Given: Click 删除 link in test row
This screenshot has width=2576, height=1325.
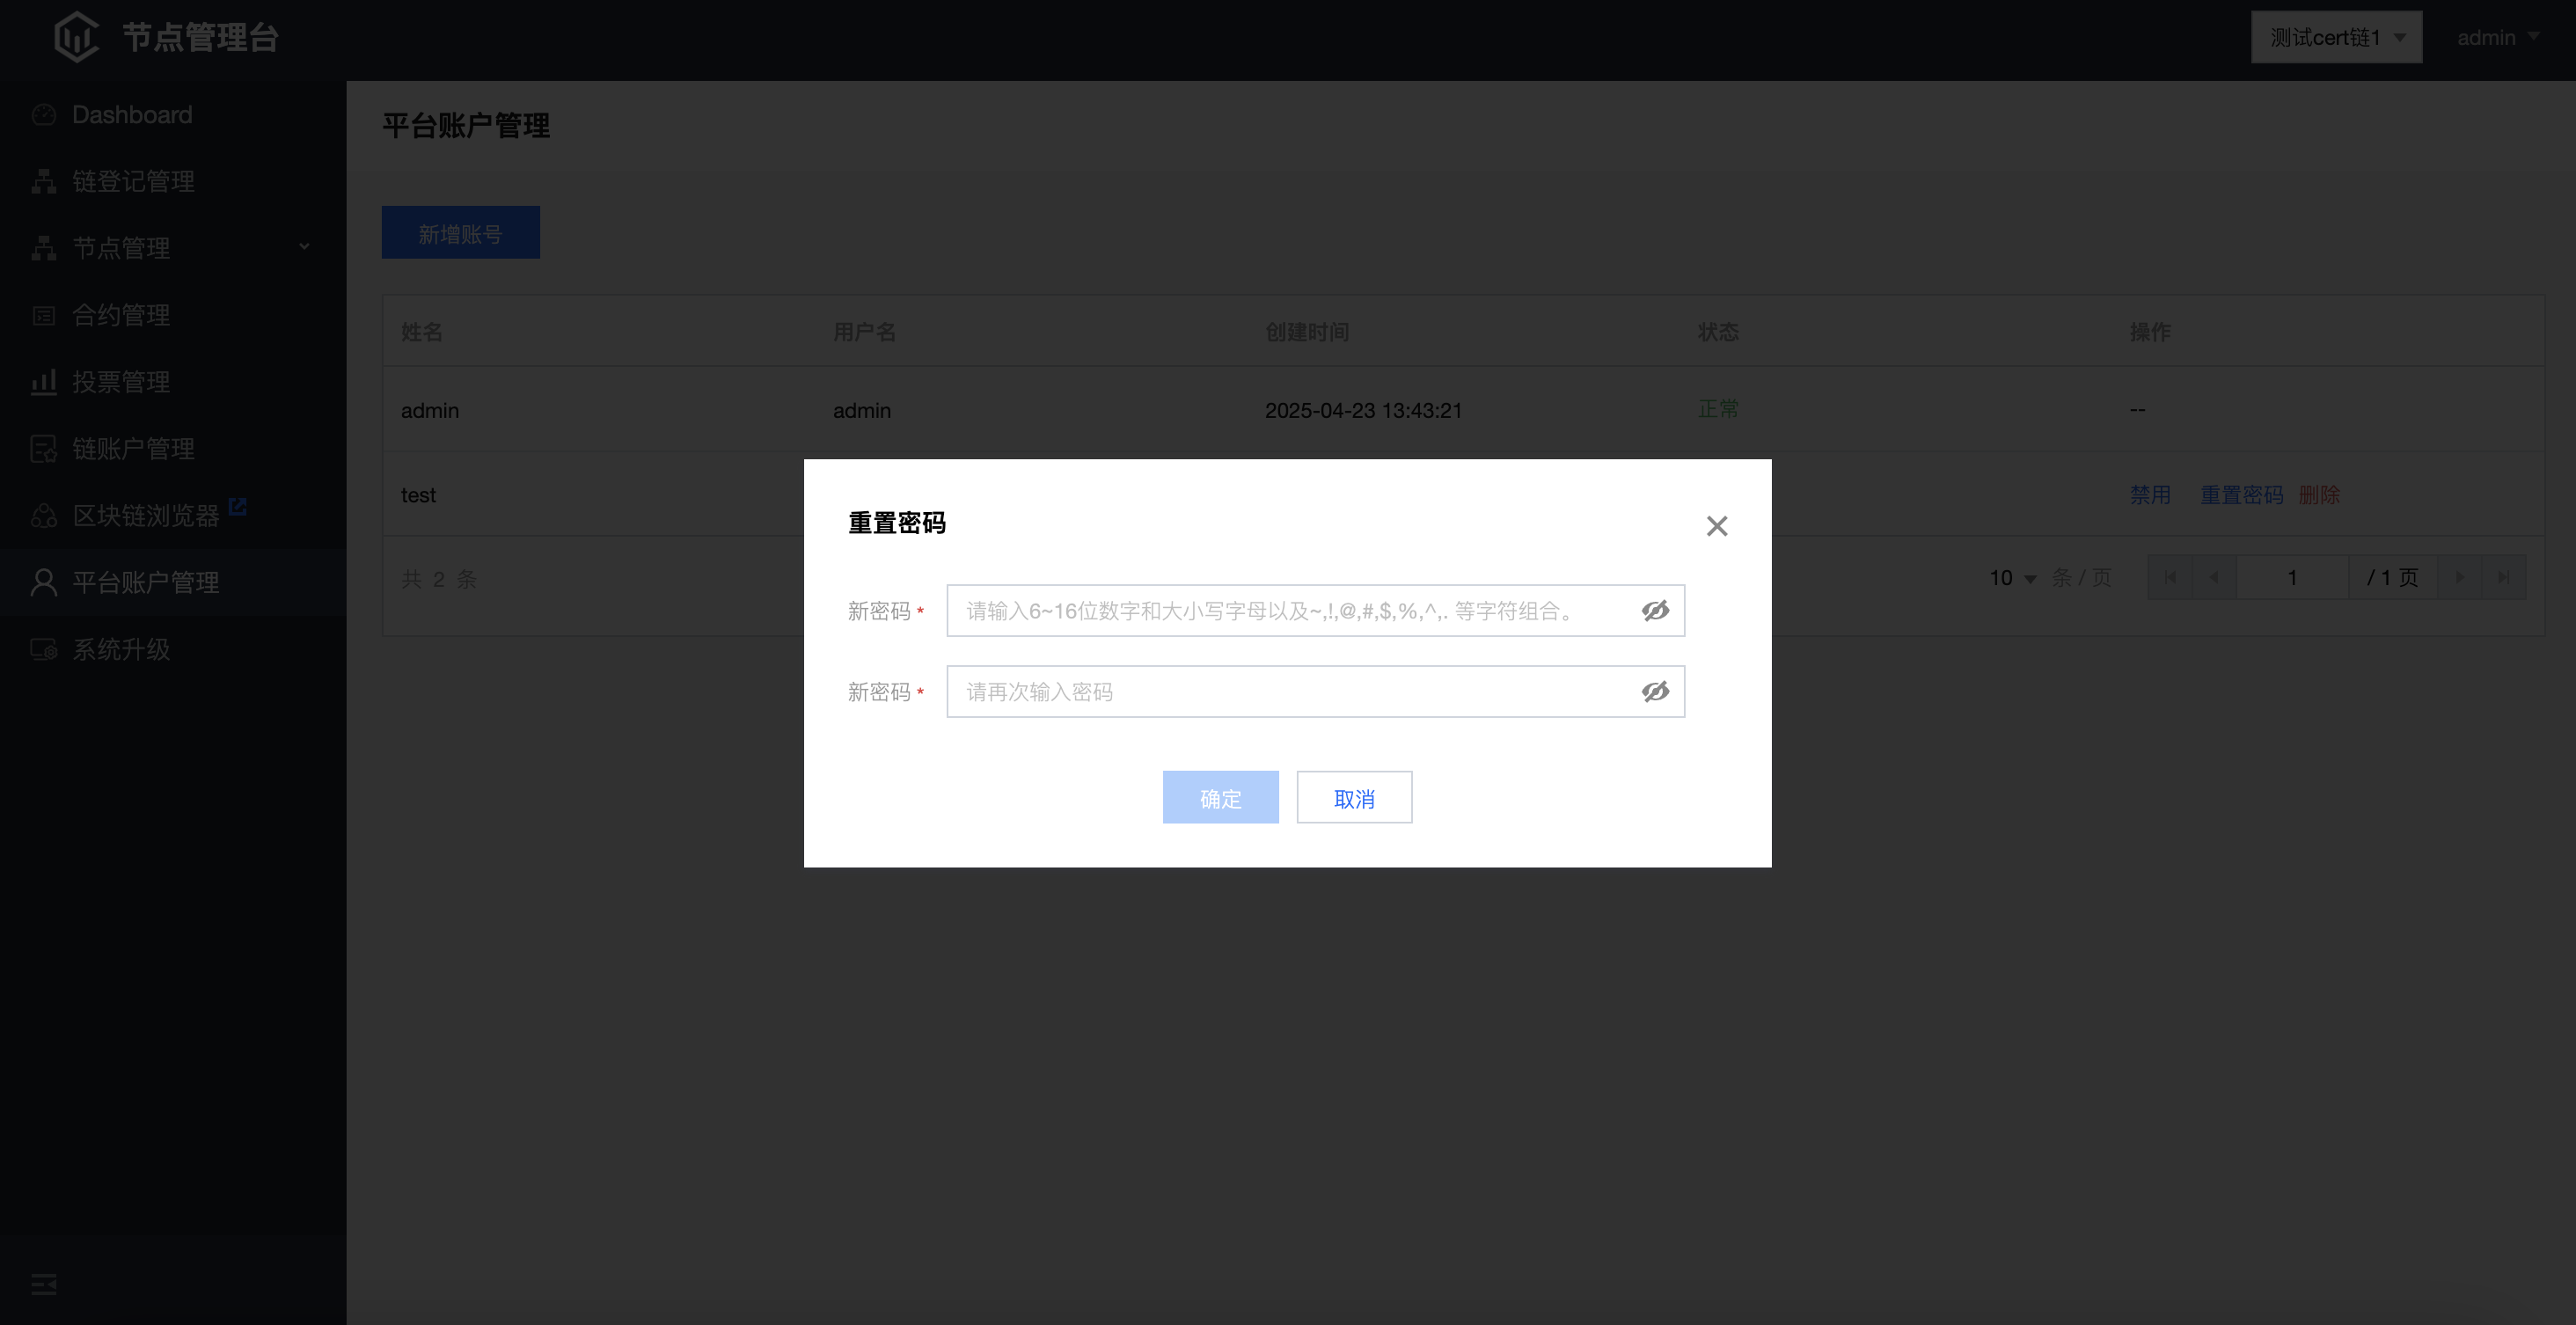Looking at the screenshot, I should pyautogui.click(x=2319, y=494).
